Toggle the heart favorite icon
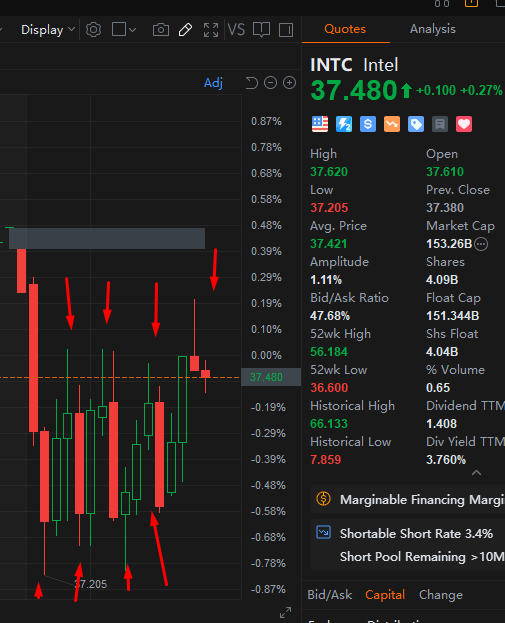The width and height of the screenshot is (505, 623). [x=464, y=124]
